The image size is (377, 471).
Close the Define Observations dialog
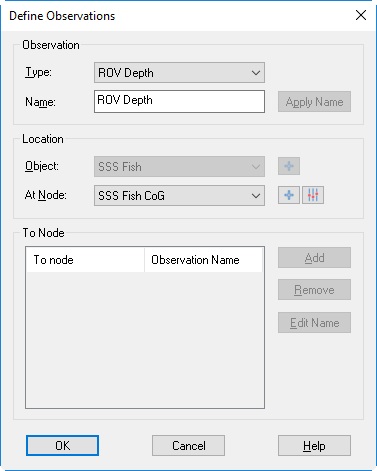[361, 15]
